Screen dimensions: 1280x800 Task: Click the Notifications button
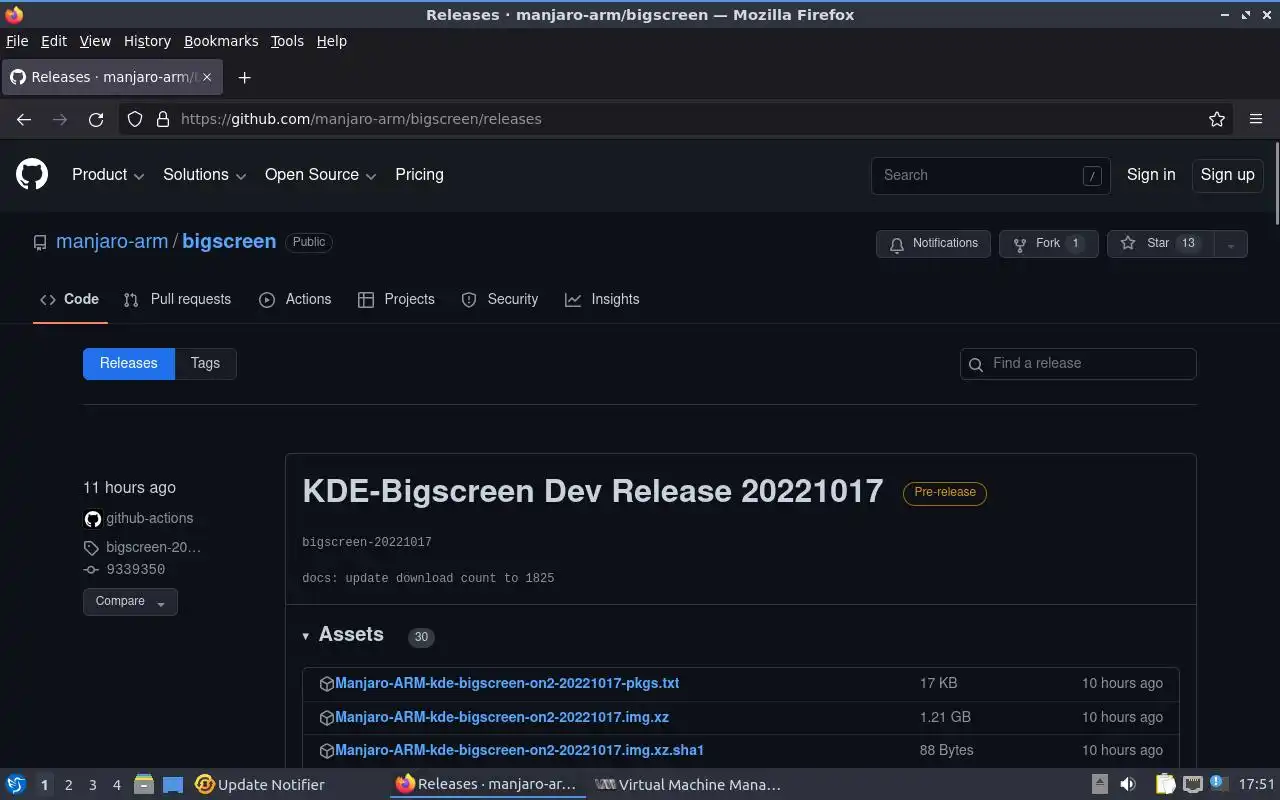tap(934, 244)
